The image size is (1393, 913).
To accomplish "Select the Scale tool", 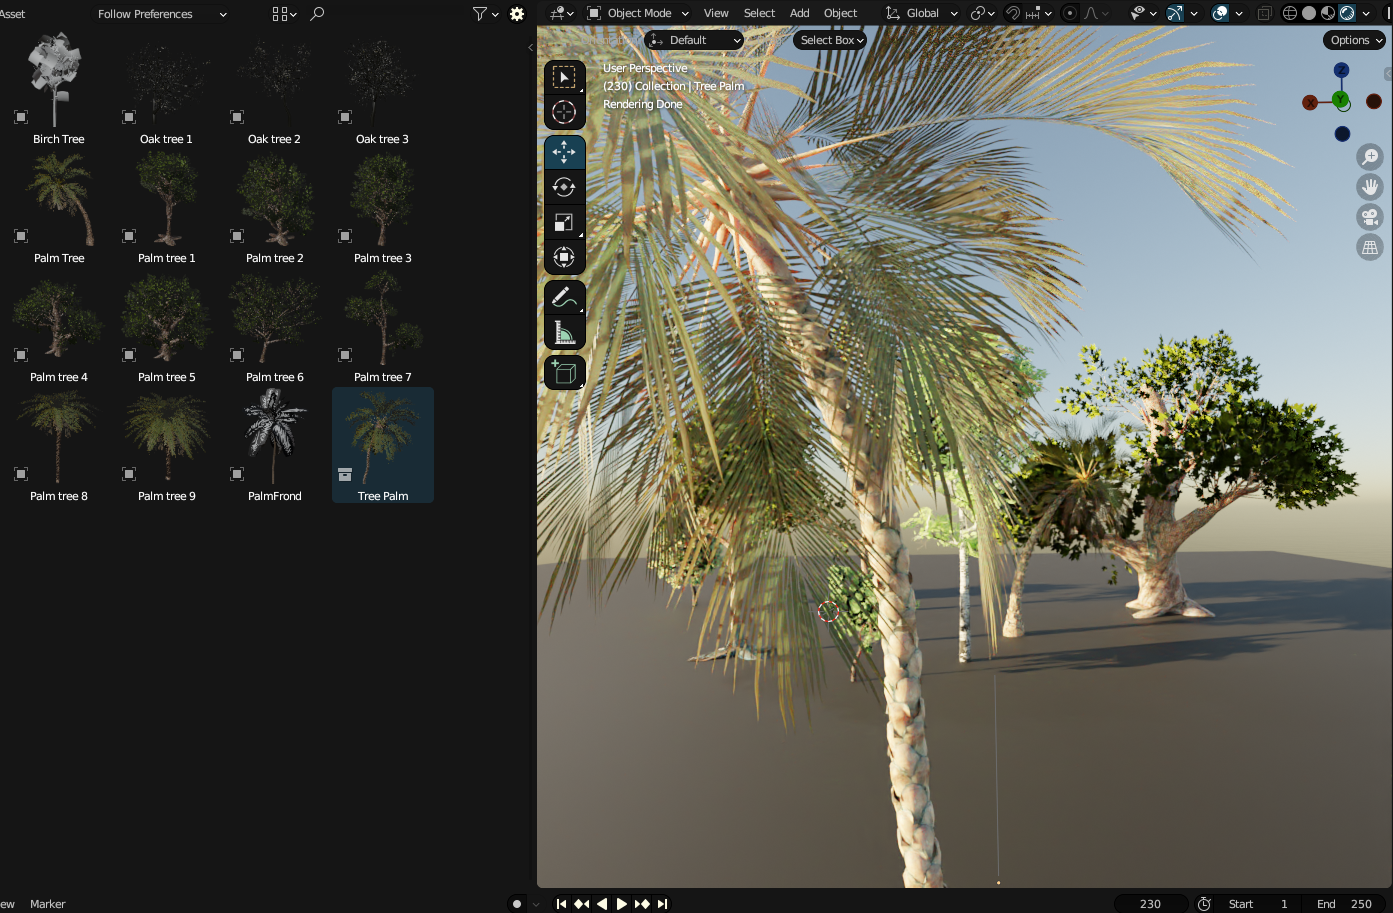I will point(565,221).
